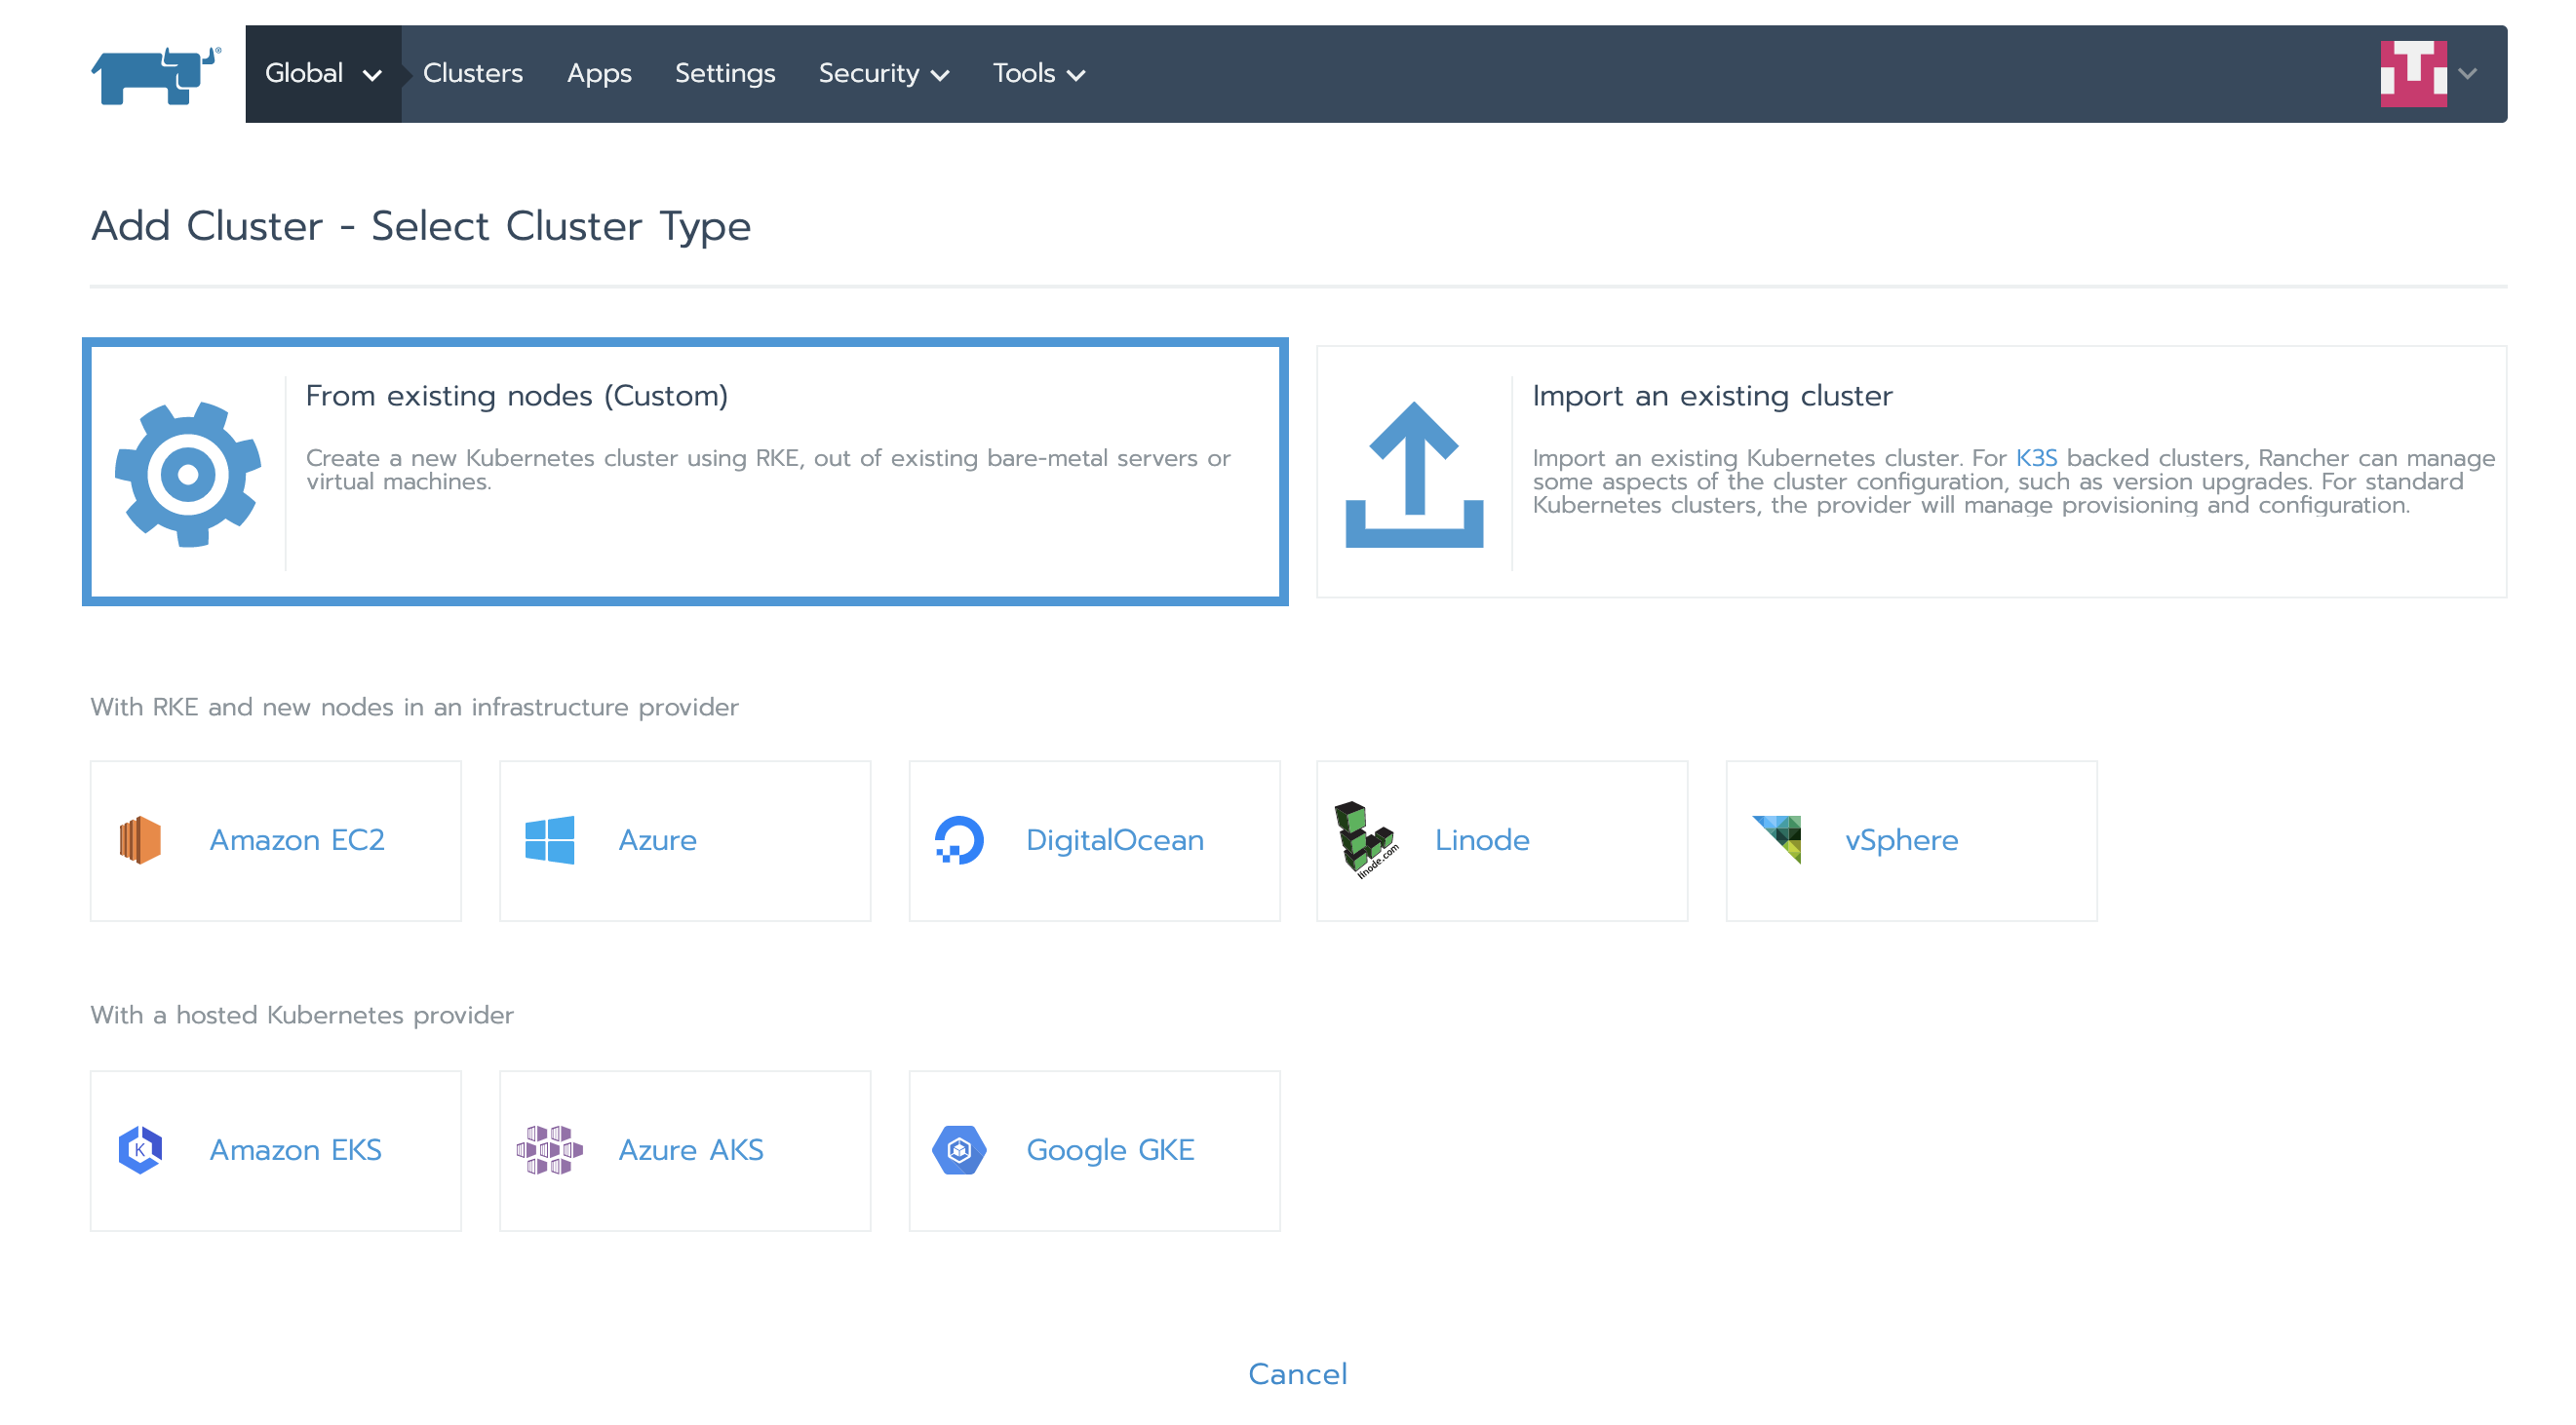Navigate to the Apps menu item
The height and width of the screenshot is (1425, 2576).
click(601, 72)
